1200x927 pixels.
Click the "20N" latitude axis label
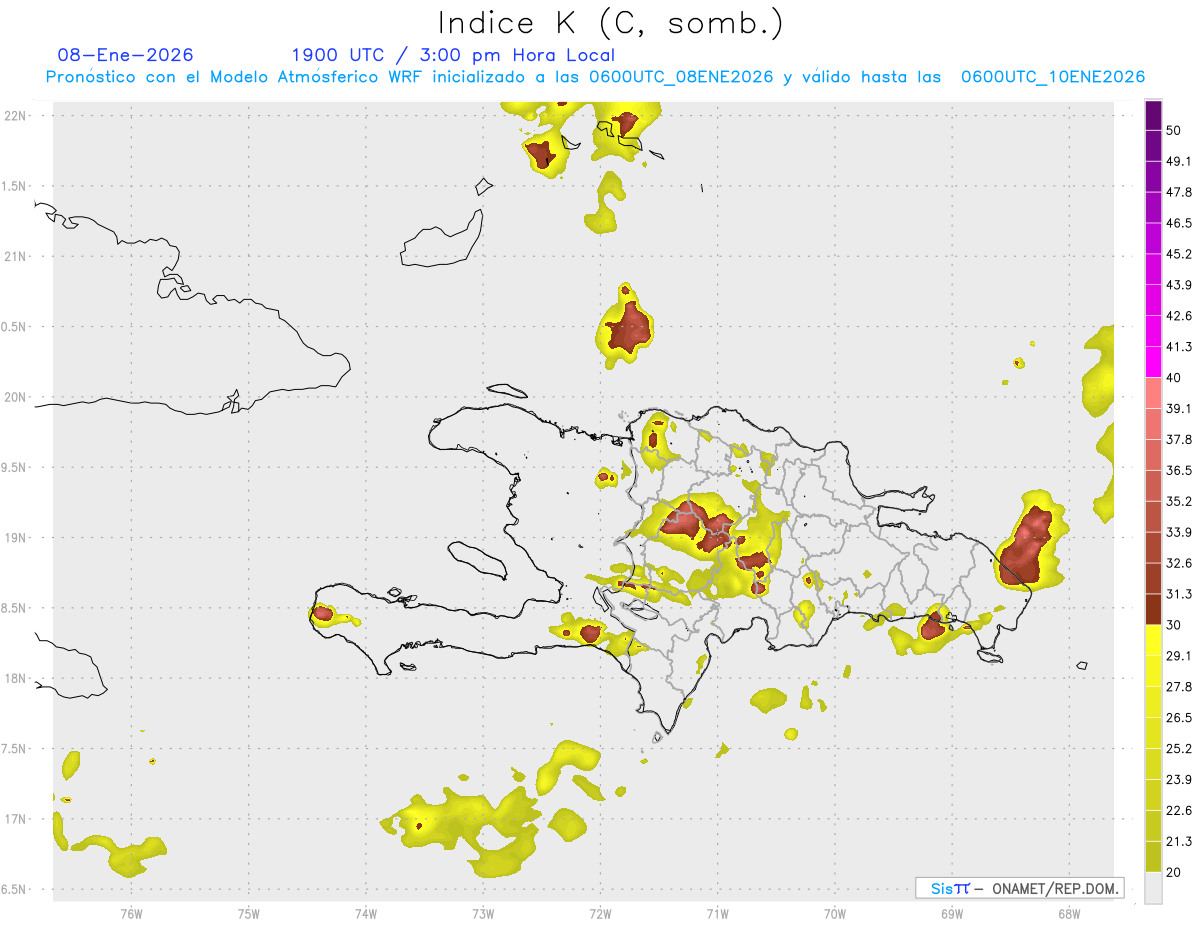(16, 397)
